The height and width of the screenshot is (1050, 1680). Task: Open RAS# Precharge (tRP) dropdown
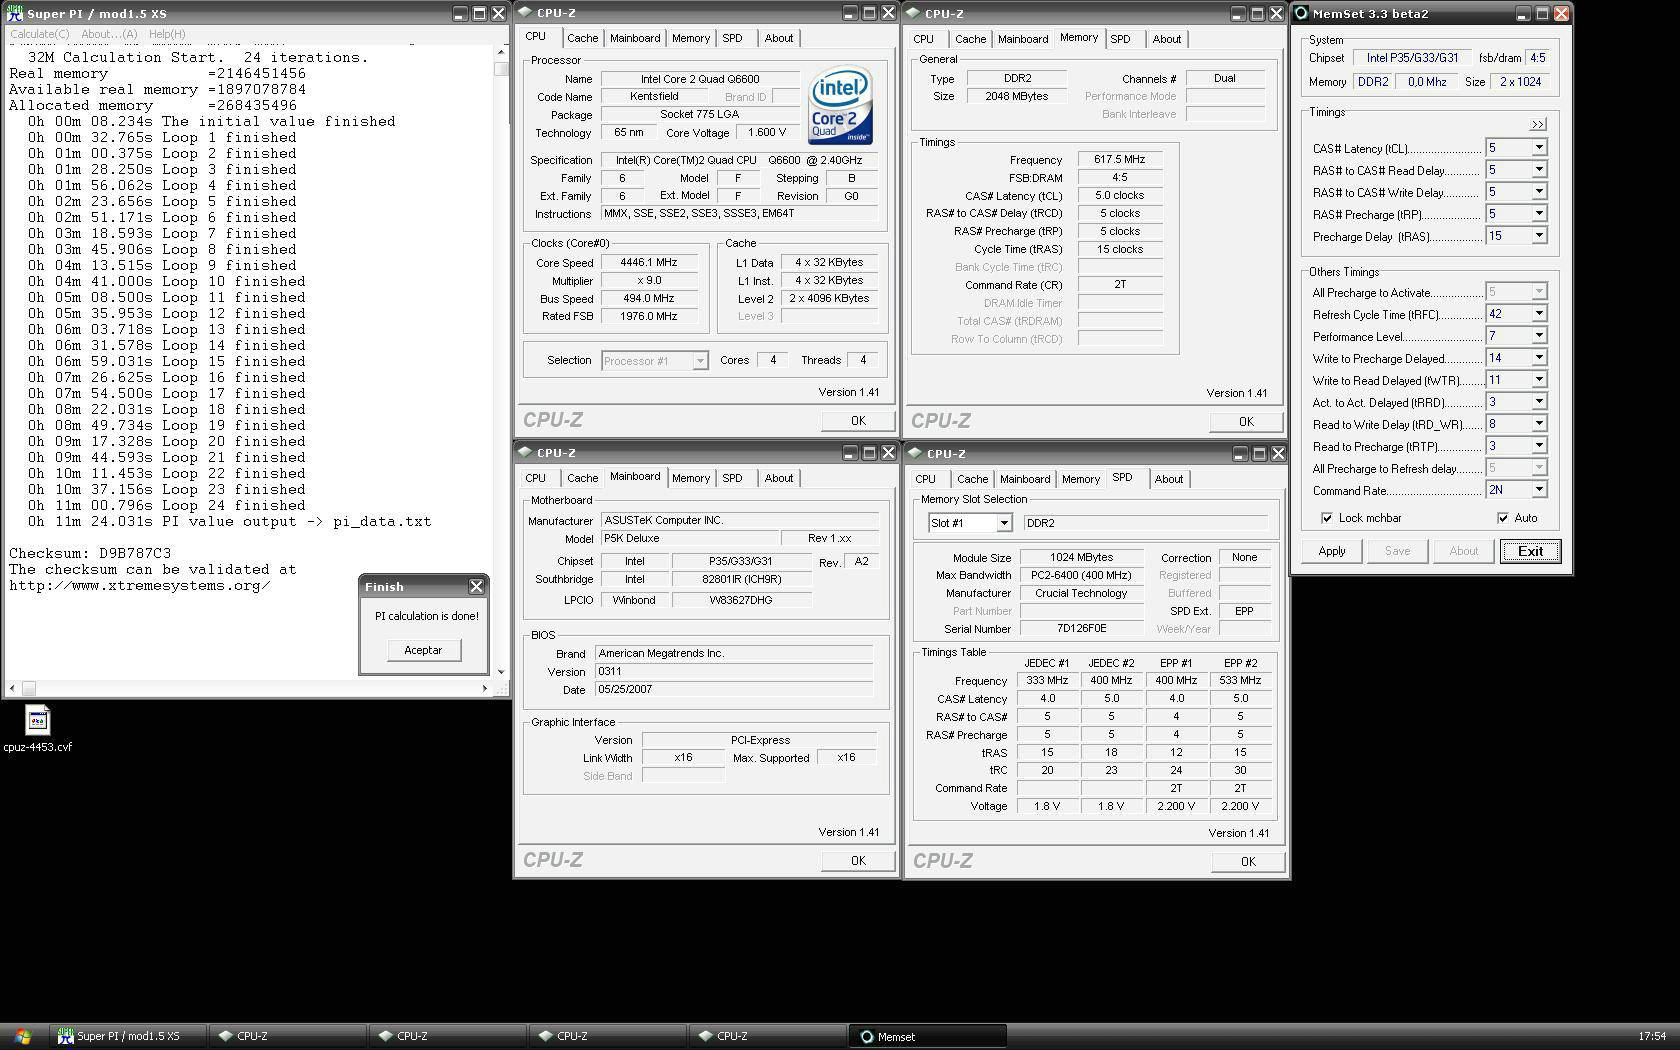click(1539, 214)
